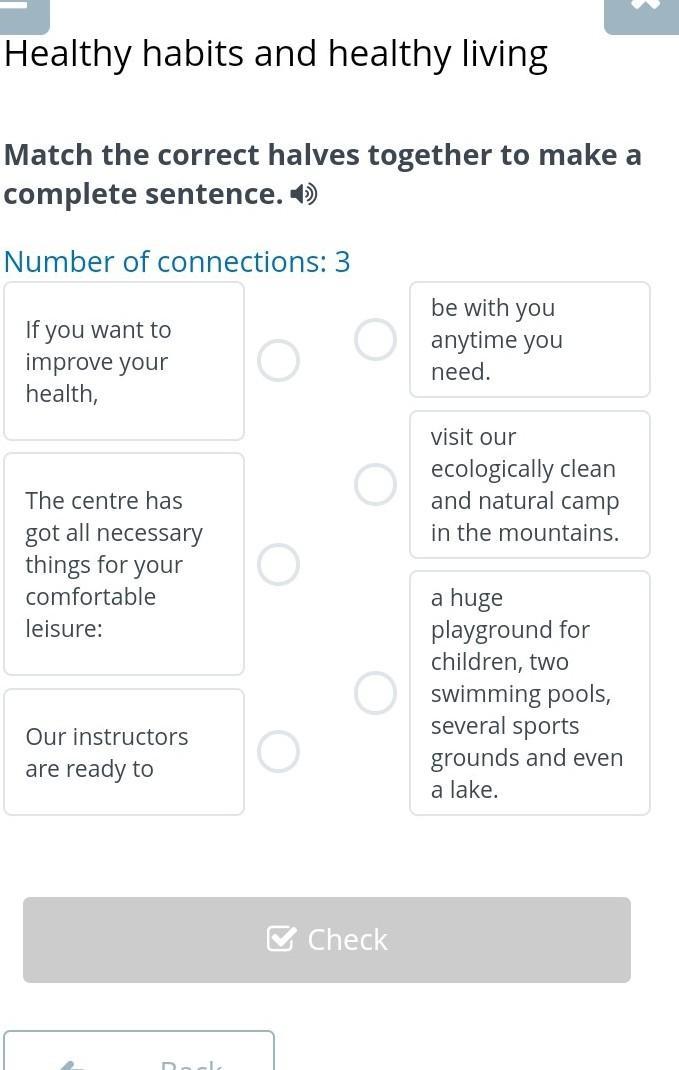Image resolution: width=679 pixels, height=1070 pixels.
Task: Play the audio speaker icon
Action: click(304, 194)
